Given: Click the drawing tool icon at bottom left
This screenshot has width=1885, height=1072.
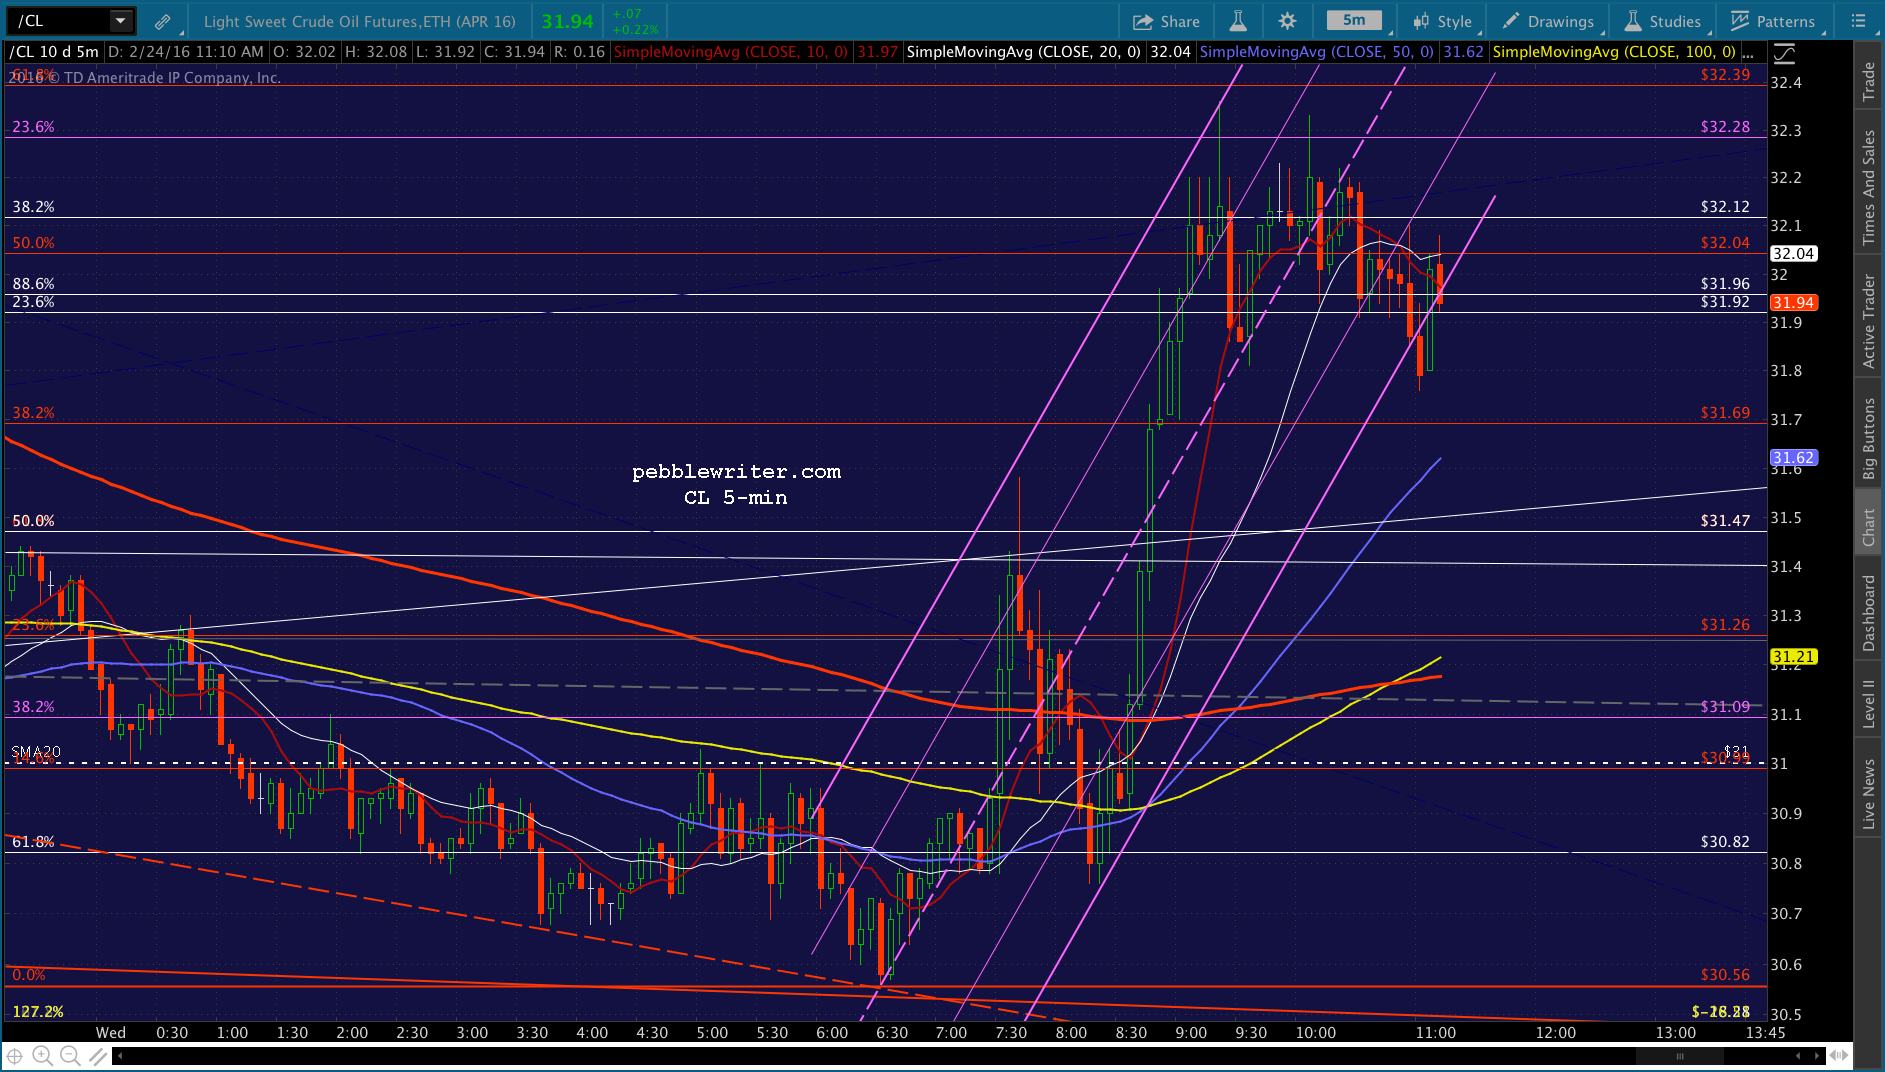Looking at the screenshot, I should 97,1056.
